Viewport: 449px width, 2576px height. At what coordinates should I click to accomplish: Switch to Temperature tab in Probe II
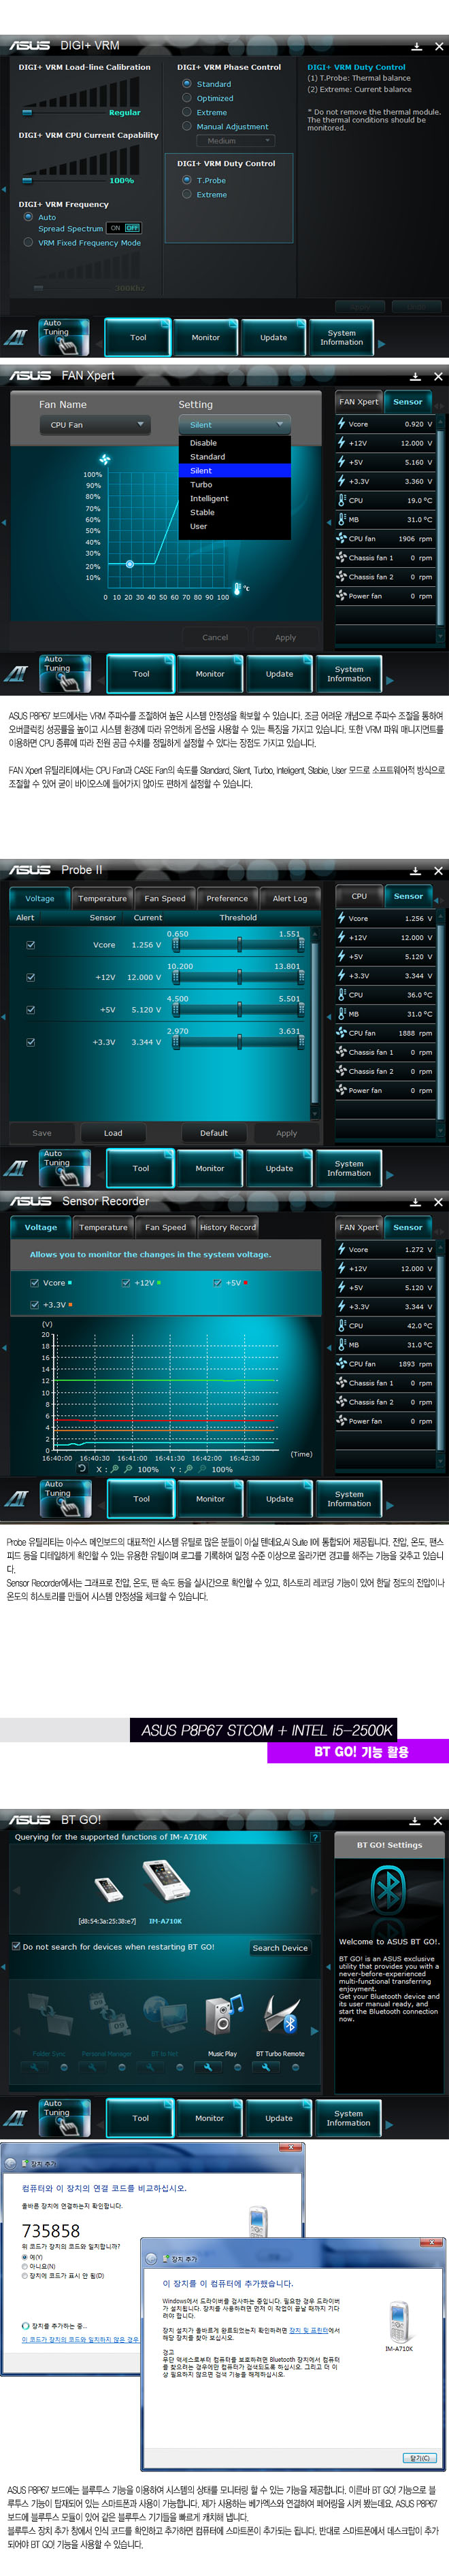click(102, 898)
